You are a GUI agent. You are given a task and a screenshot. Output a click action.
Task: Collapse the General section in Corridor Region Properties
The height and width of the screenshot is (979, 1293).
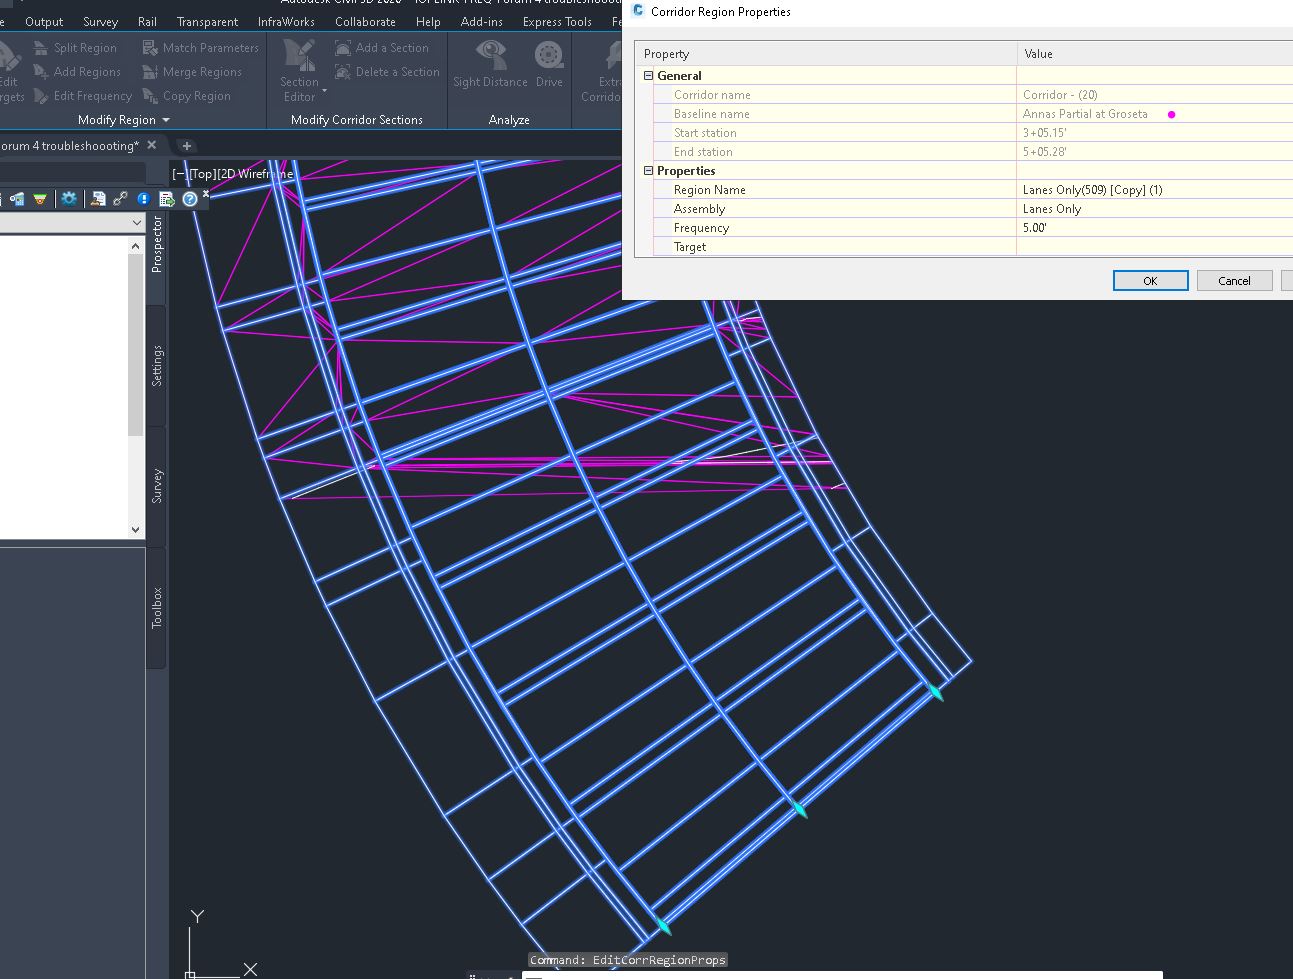tap(648, 75)
